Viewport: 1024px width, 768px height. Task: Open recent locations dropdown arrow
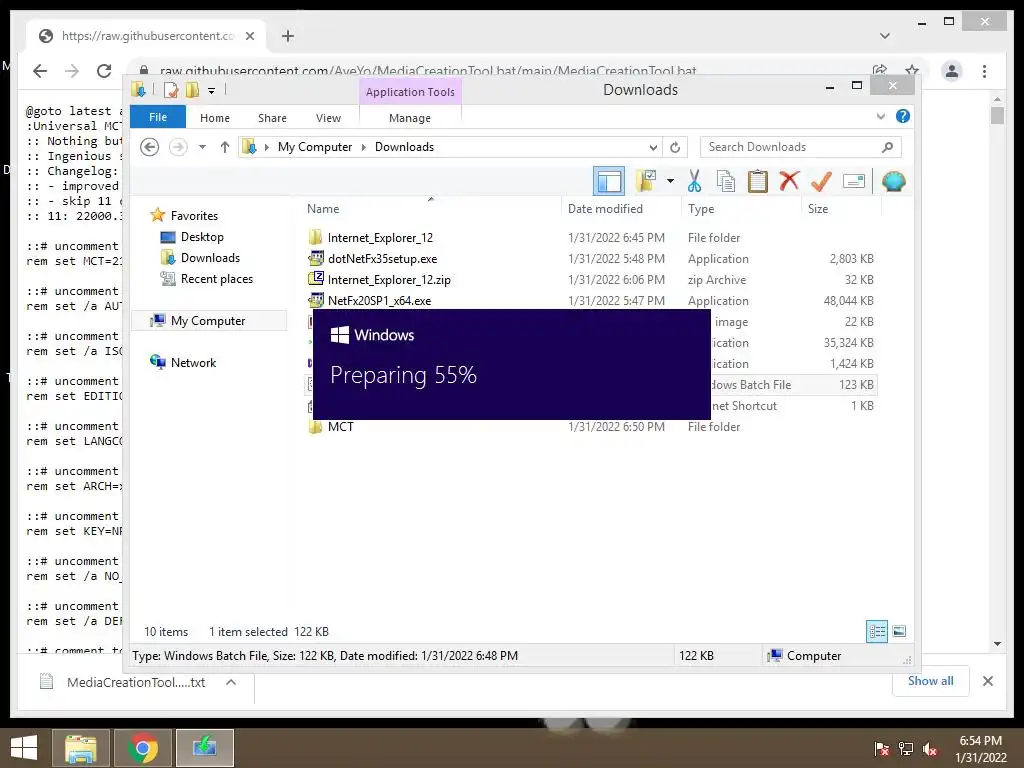[x=202, y=147]
